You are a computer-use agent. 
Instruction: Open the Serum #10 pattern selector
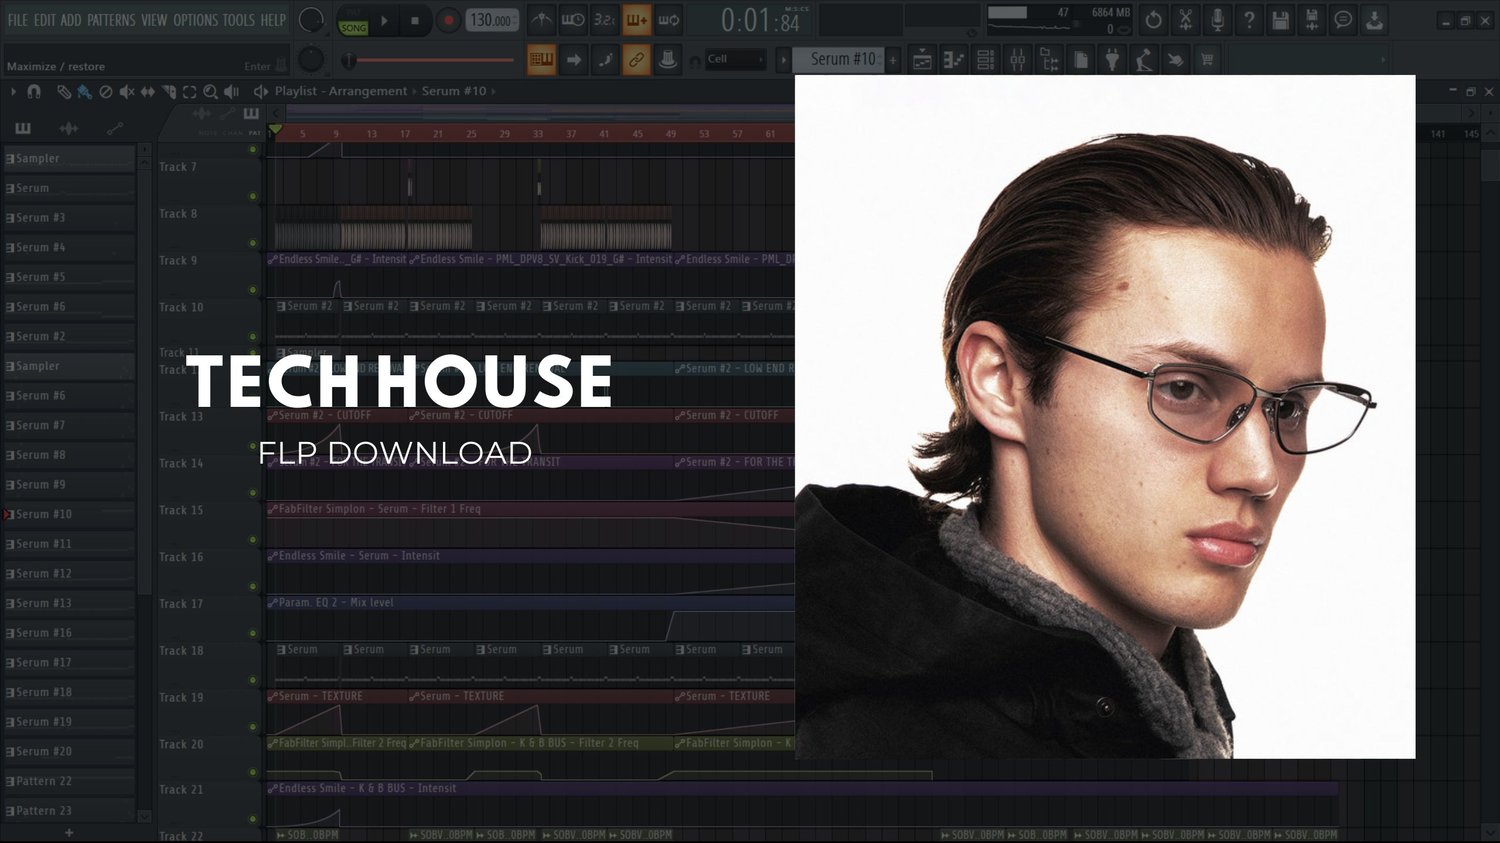[x=838, y=60]
